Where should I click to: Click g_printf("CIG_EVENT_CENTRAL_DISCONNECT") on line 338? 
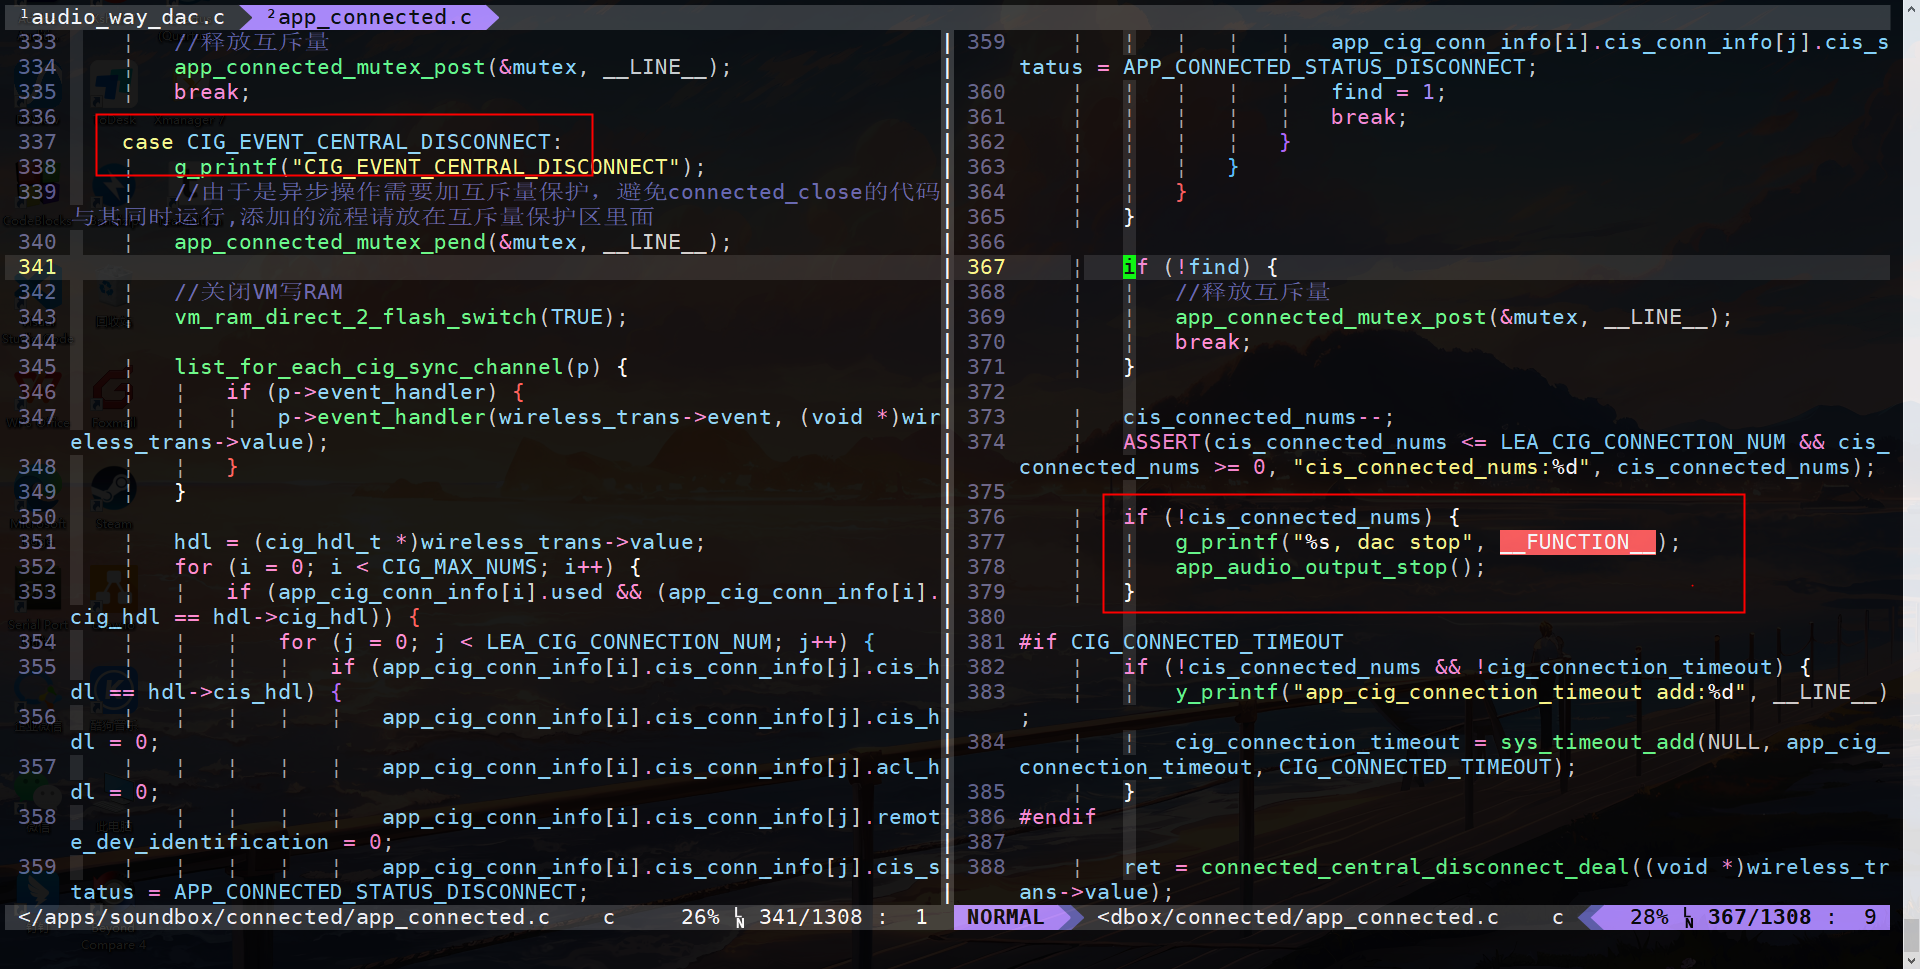tap(440, 167)
